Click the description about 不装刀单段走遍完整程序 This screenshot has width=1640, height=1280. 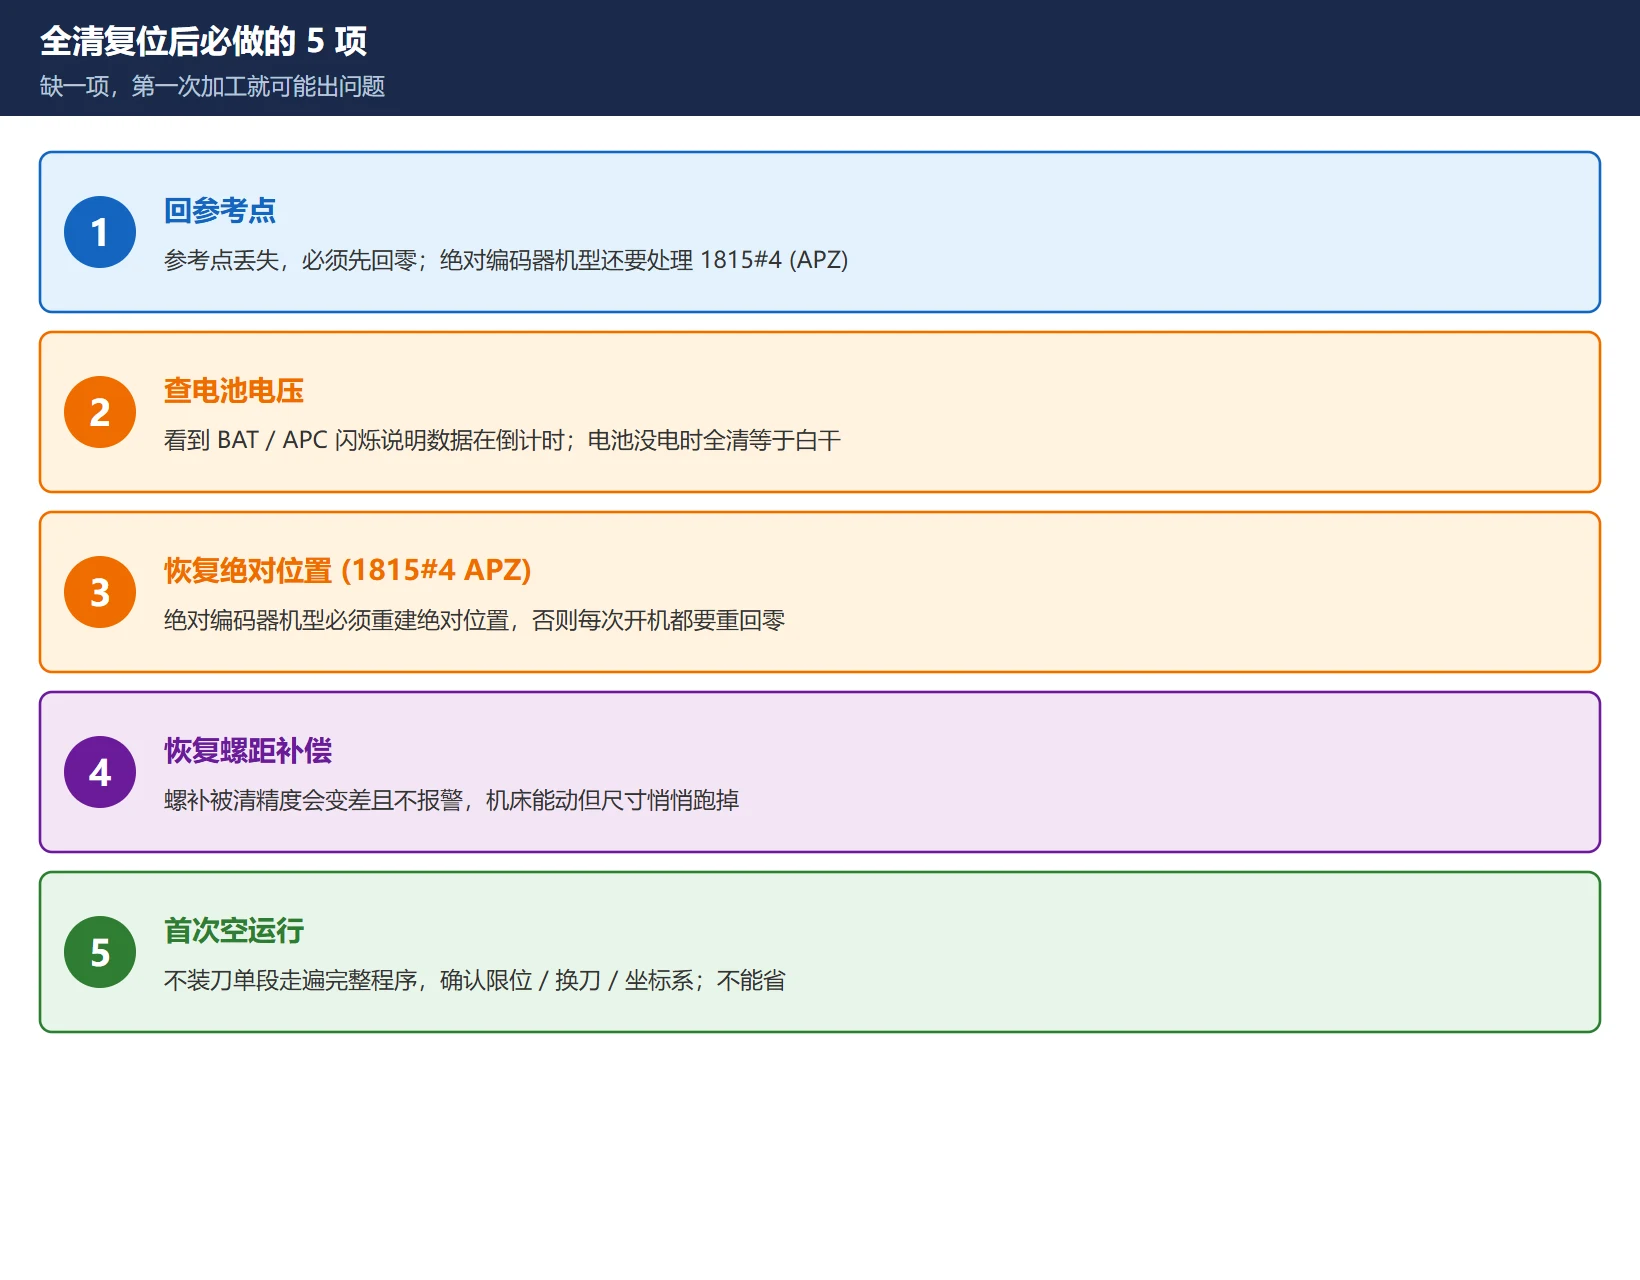[x=475, y=980]
